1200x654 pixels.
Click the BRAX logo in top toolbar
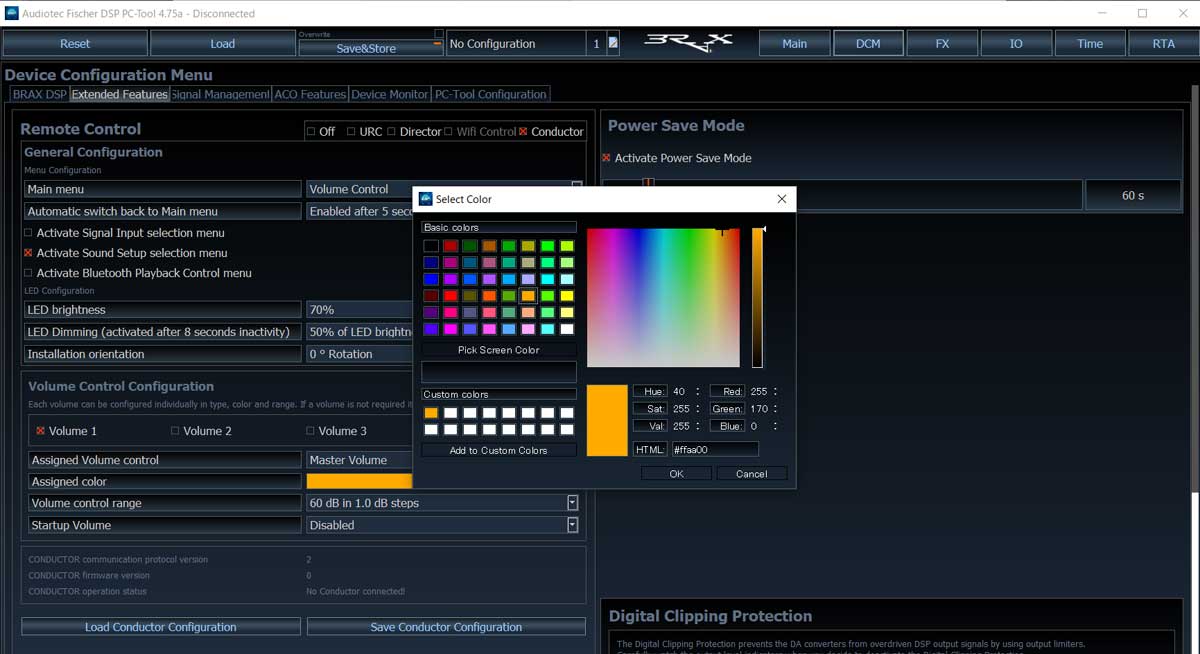click(688, 43)
